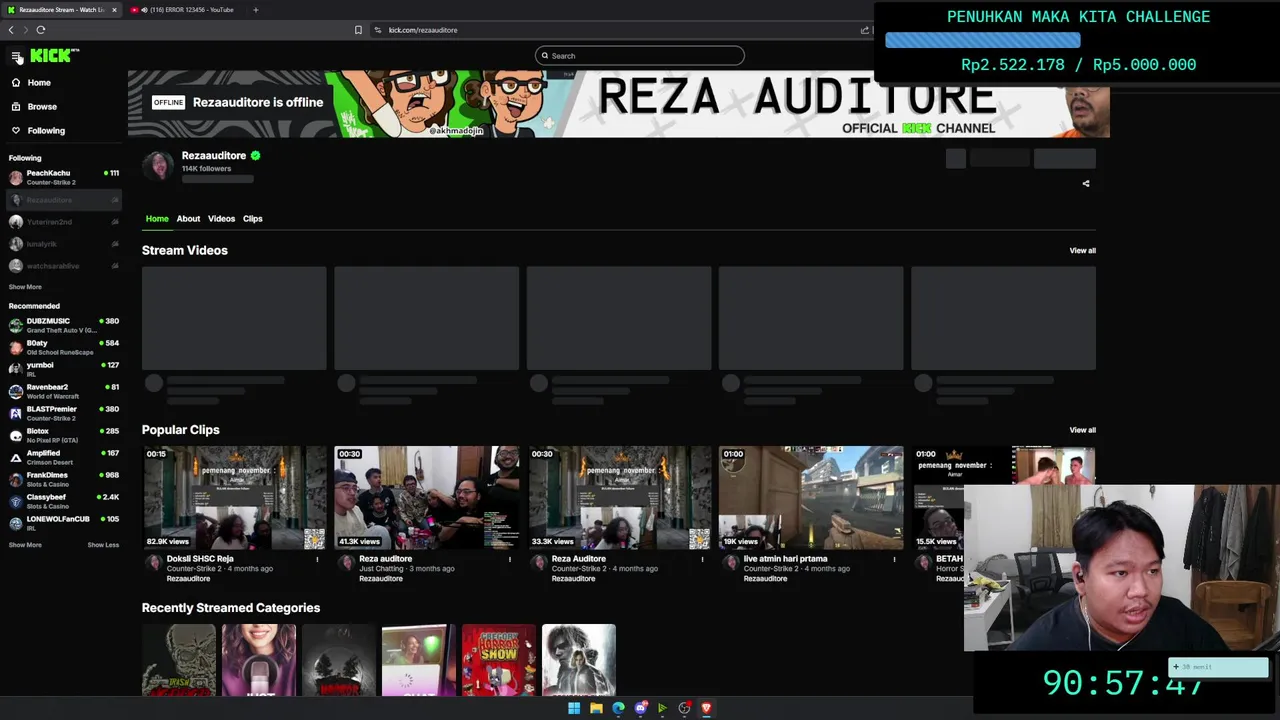1280x720 pixels.
Task: Open B0aty recommended channel
Action: tap(62, 347)
